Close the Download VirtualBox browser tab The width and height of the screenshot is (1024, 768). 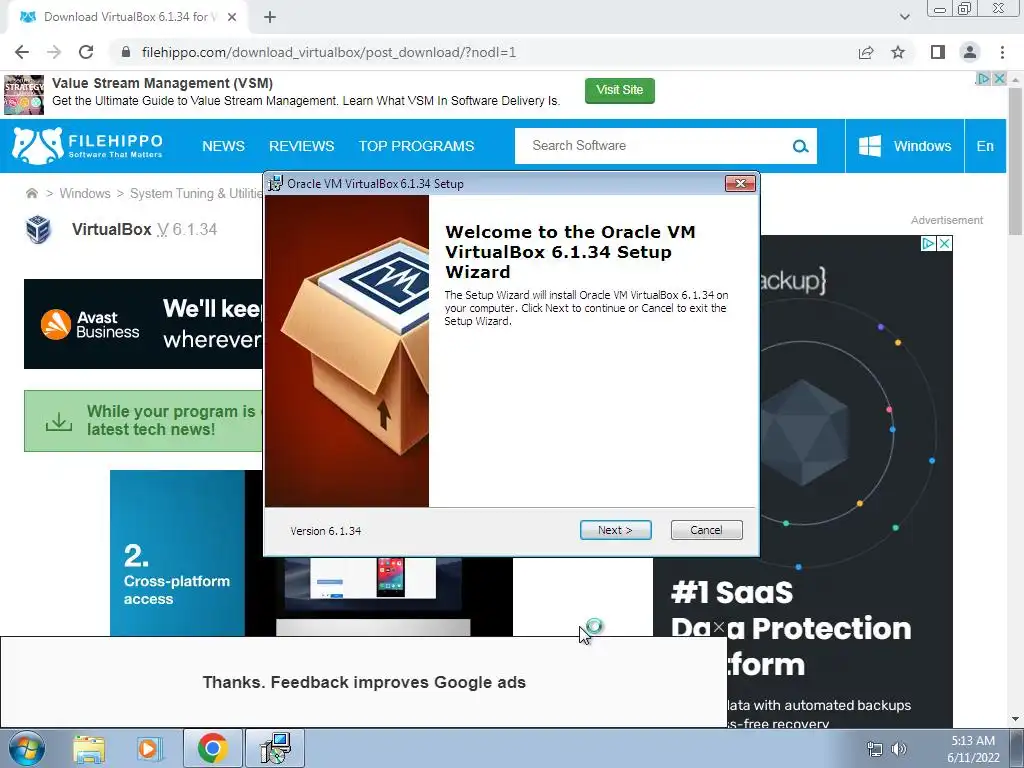coord(232,17)
